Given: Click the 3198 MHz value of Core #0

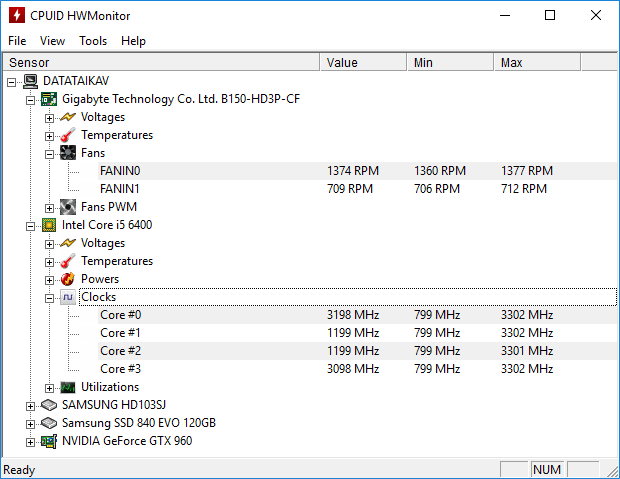Looking at the screenshot, I should tap(353, 315).
